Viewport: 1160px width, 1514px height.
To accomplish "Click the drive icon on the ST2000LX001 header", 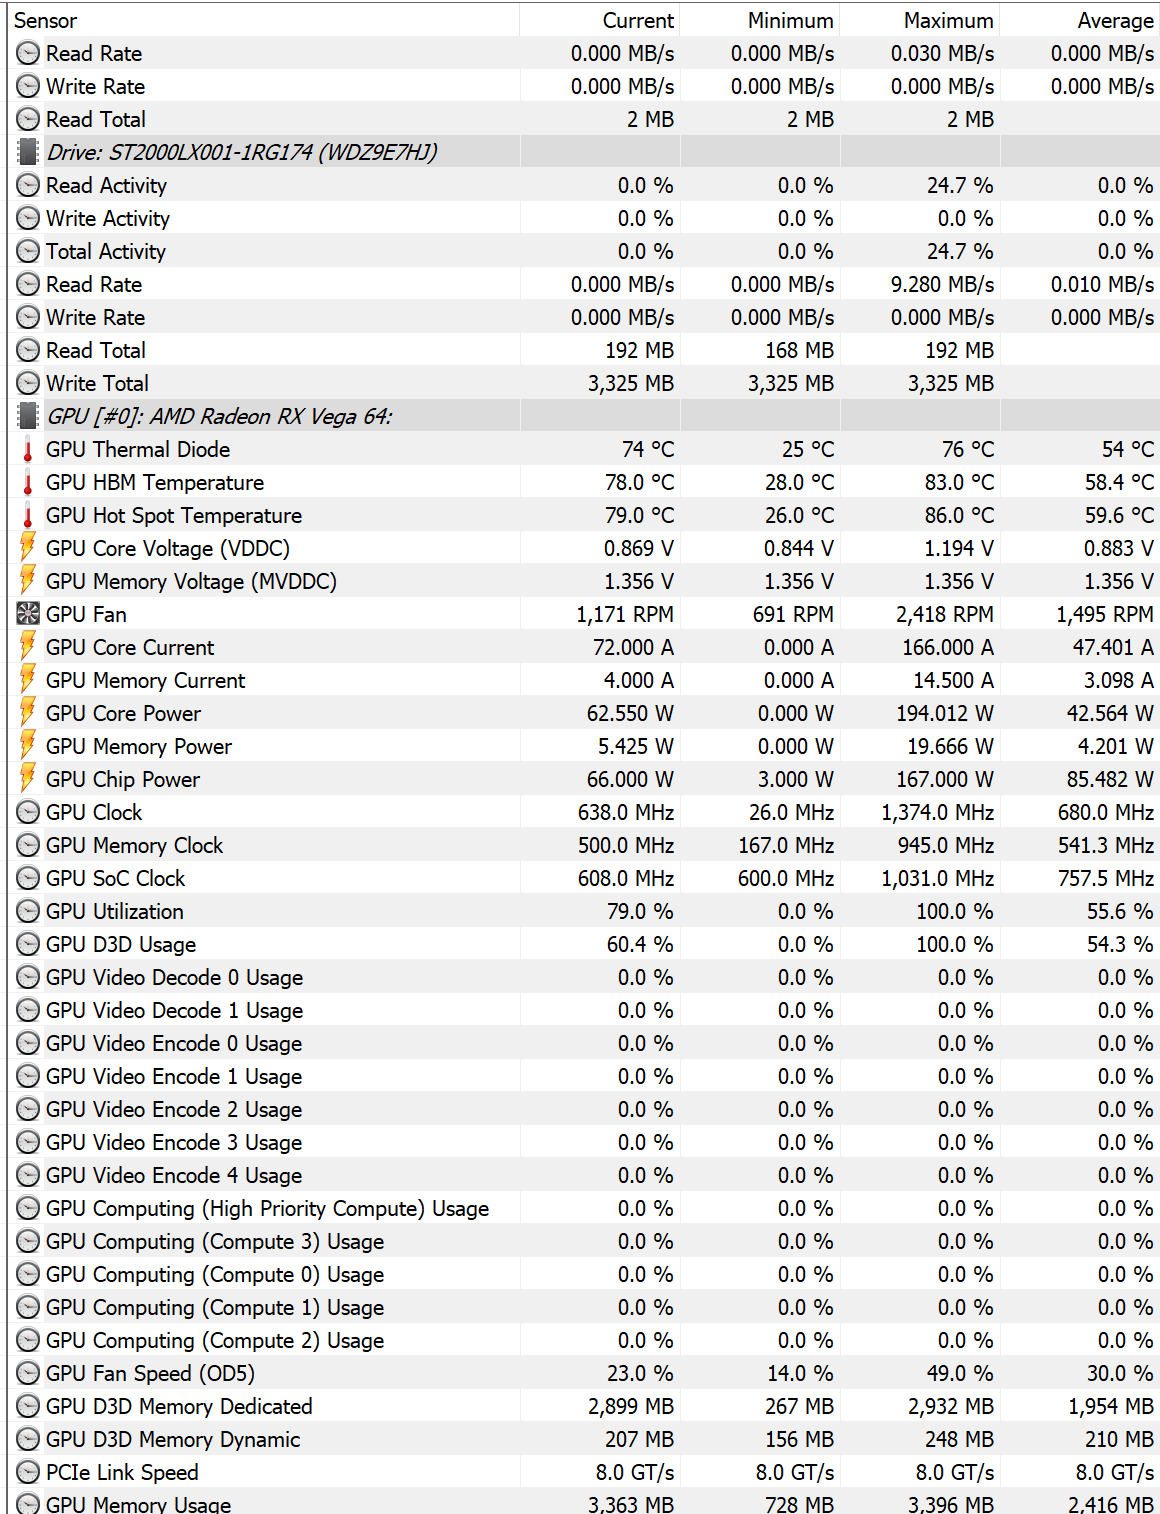I will click(x=27, y=152).
